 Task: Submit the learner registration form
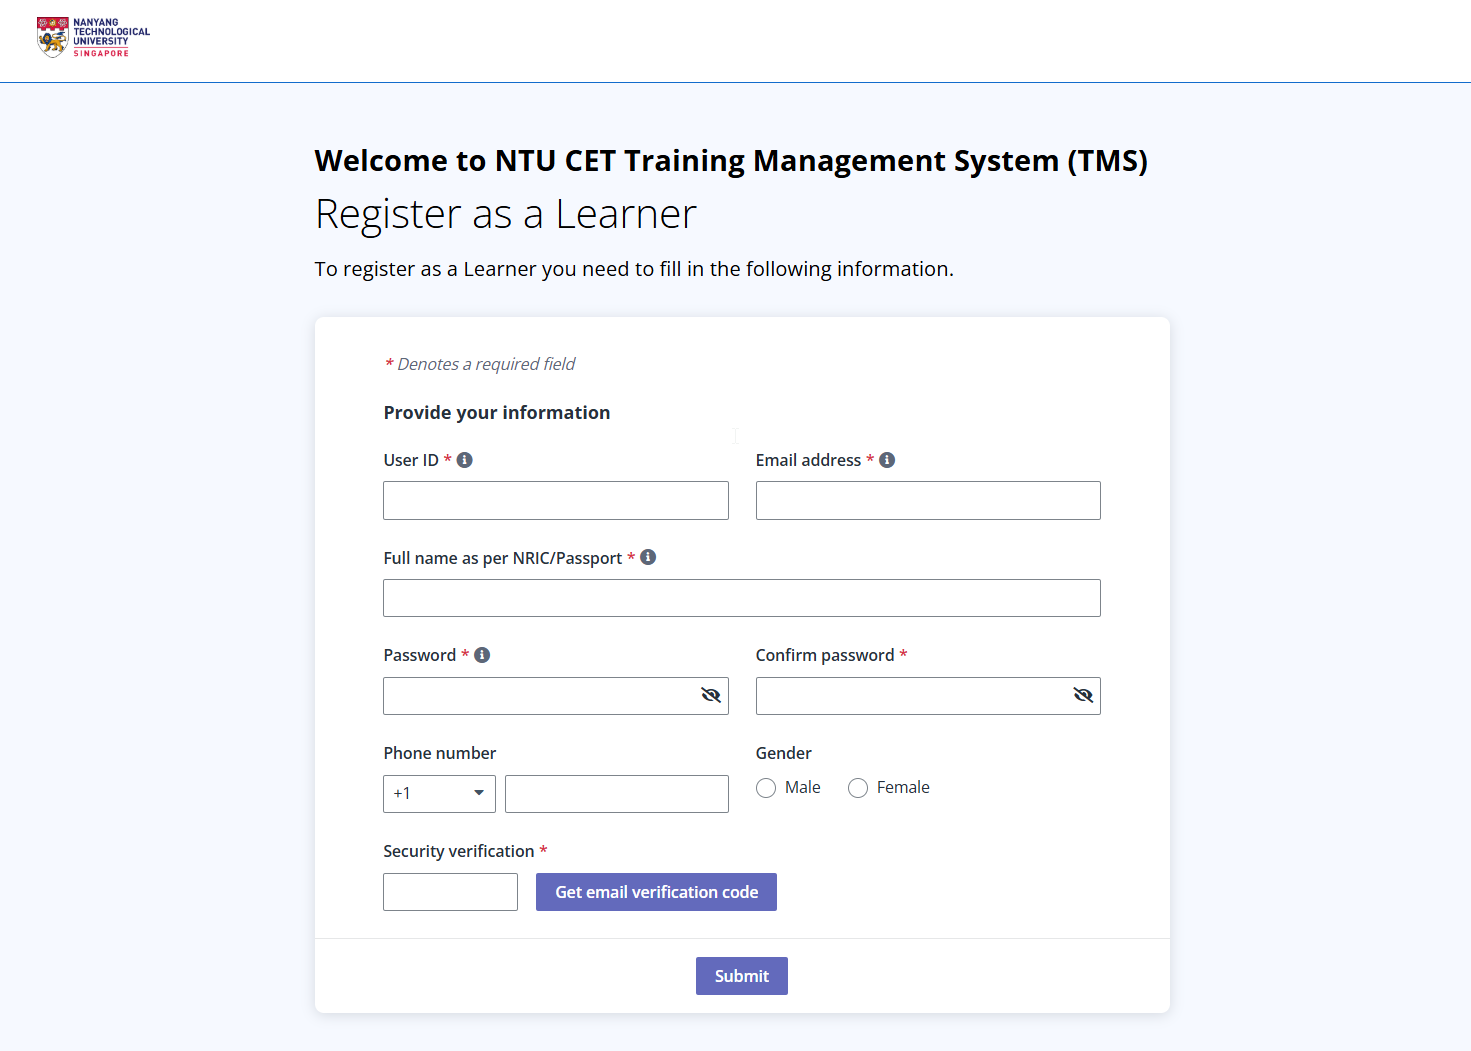point(741,975)
